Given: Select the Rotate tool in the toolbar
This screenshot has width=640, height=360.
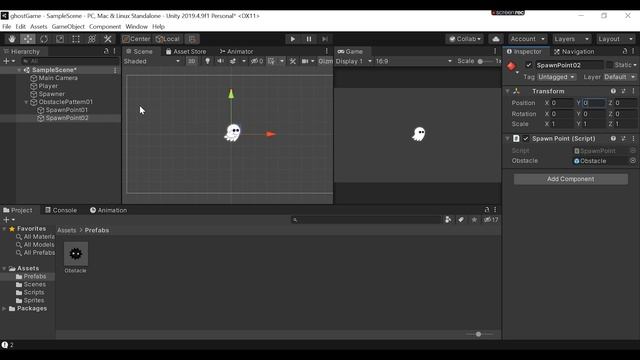Looking at the screenshot, I should 44,39.
